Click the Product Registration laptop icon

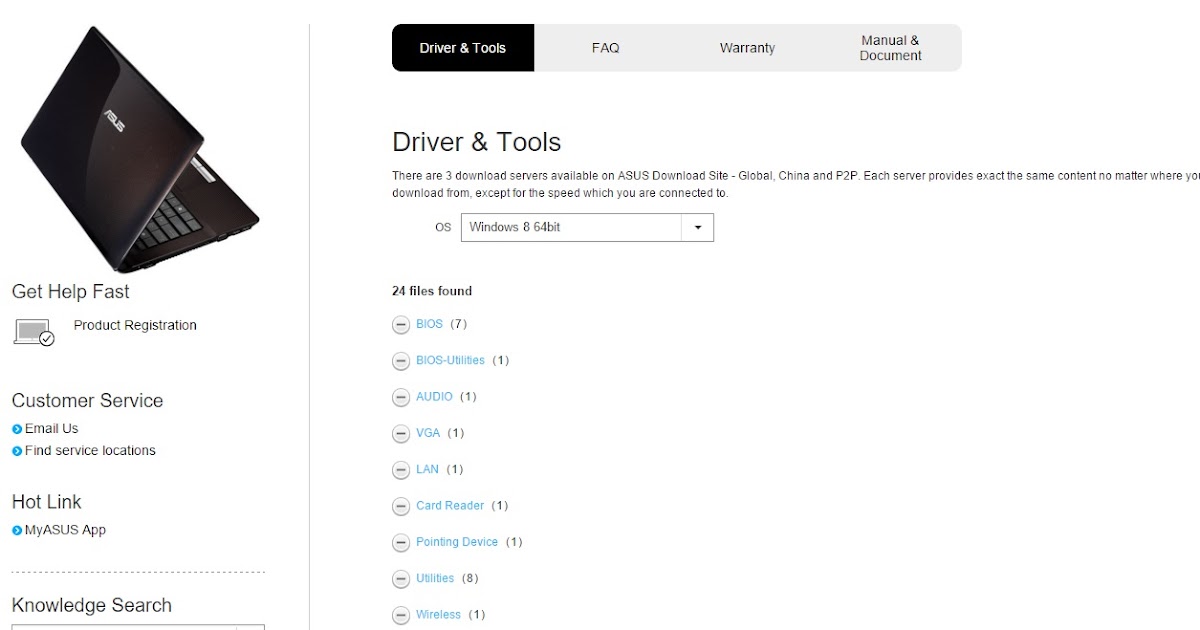click(x=34, y=332)
